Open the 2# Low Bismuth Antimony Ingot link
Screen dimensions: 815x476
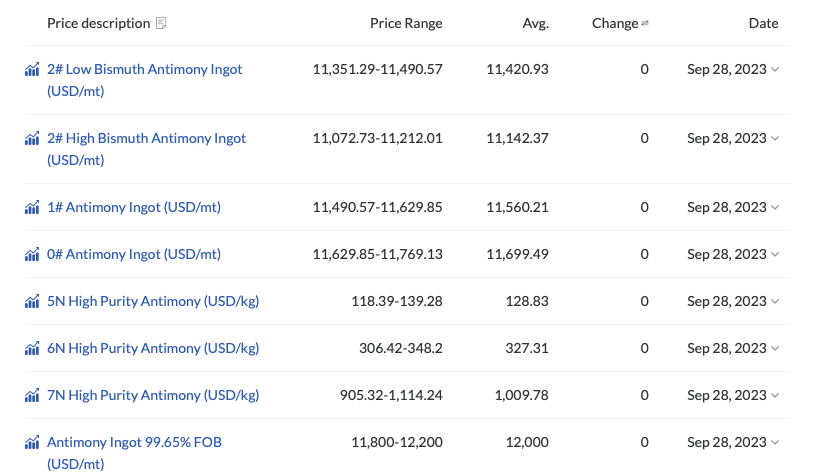pos(144,70)
